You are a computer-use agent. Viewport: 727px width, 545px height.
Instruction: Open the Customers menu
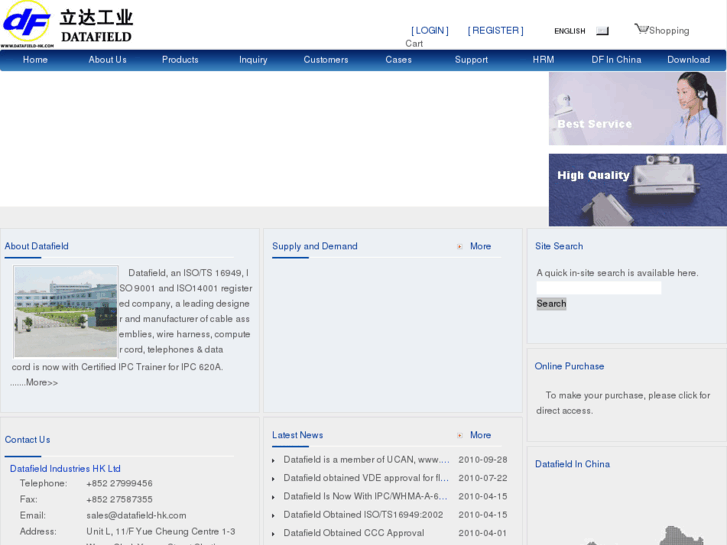pyautogui.click(x=325, y=60)
